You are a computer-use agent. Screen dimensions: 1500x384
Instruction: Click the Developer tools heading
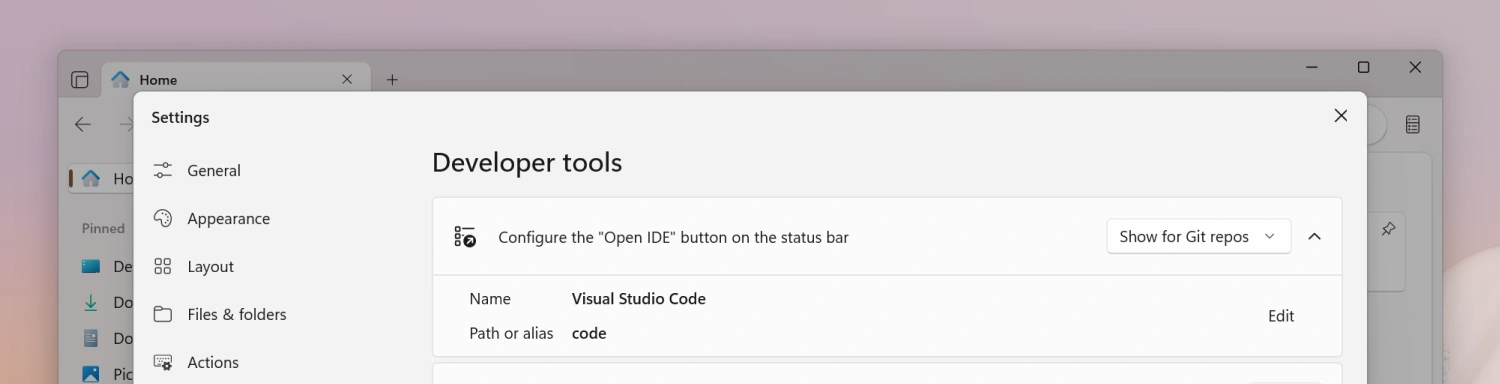[x=527, y=162]
